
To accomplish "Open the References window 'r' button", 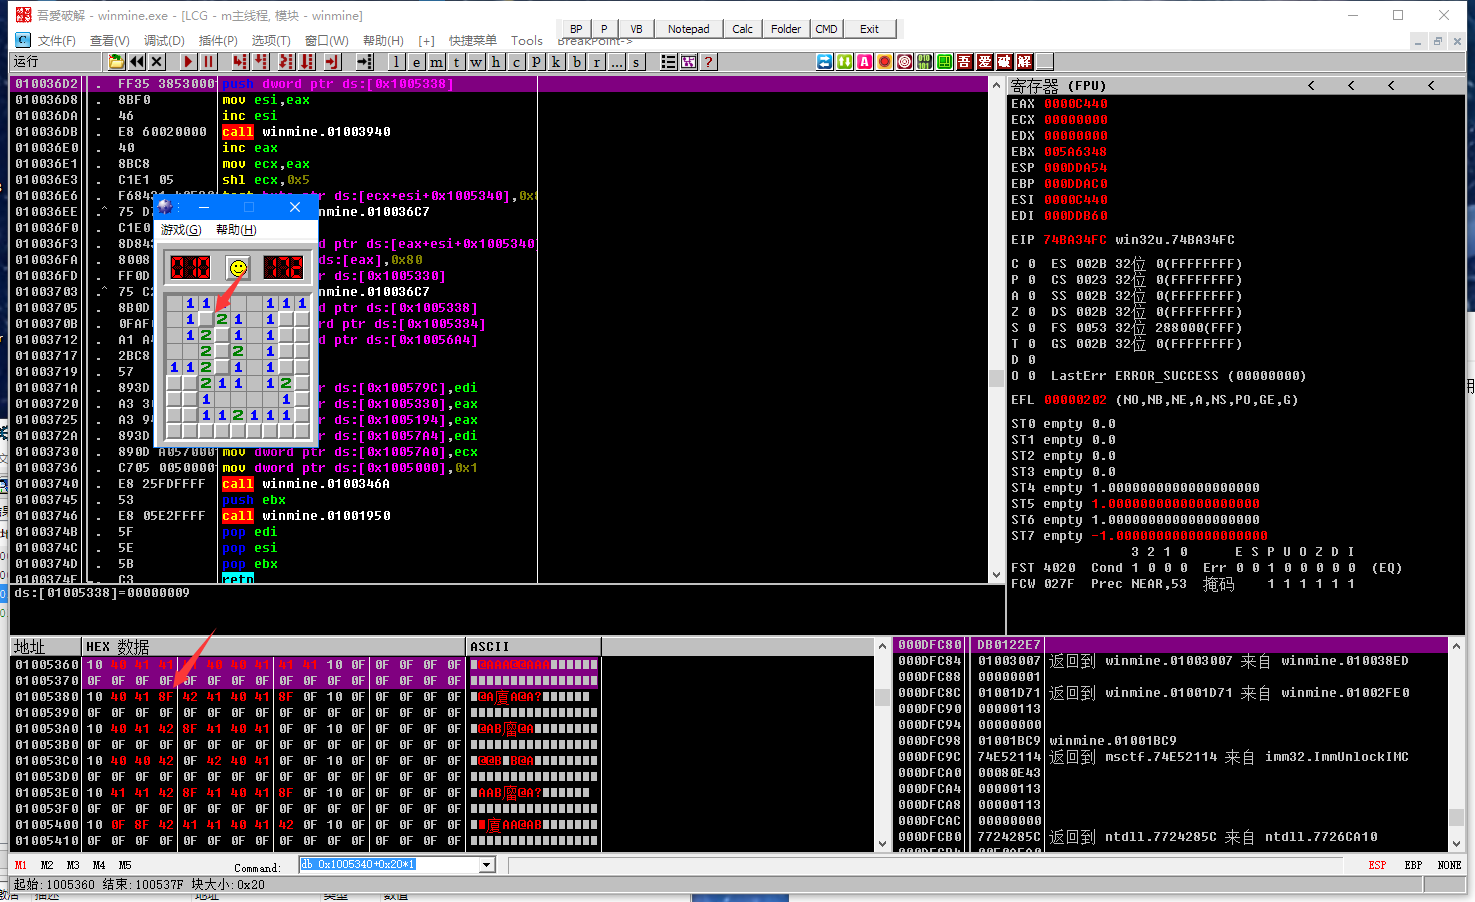I will [x=596, y=61].
